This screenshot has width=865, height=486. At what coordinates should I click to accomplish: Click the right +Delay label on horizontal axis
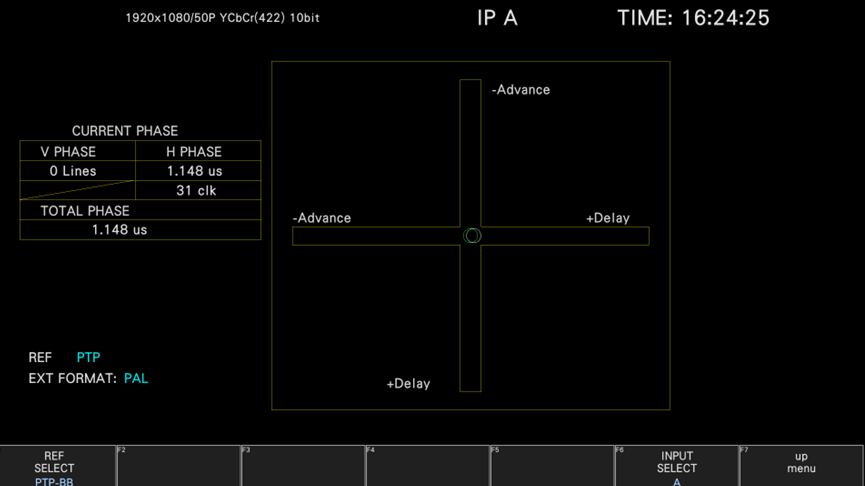[x=608, y=218]
